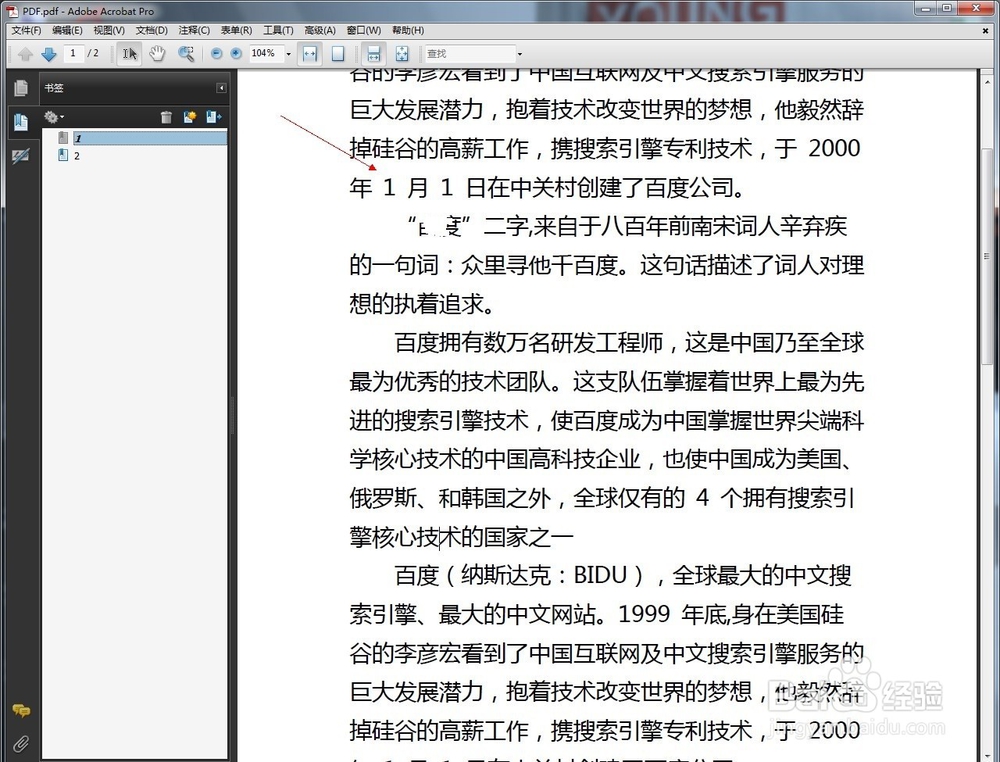The image size is (1000, 762).
Task: Open the Comments panel icon
Action: tap(21, 710)
